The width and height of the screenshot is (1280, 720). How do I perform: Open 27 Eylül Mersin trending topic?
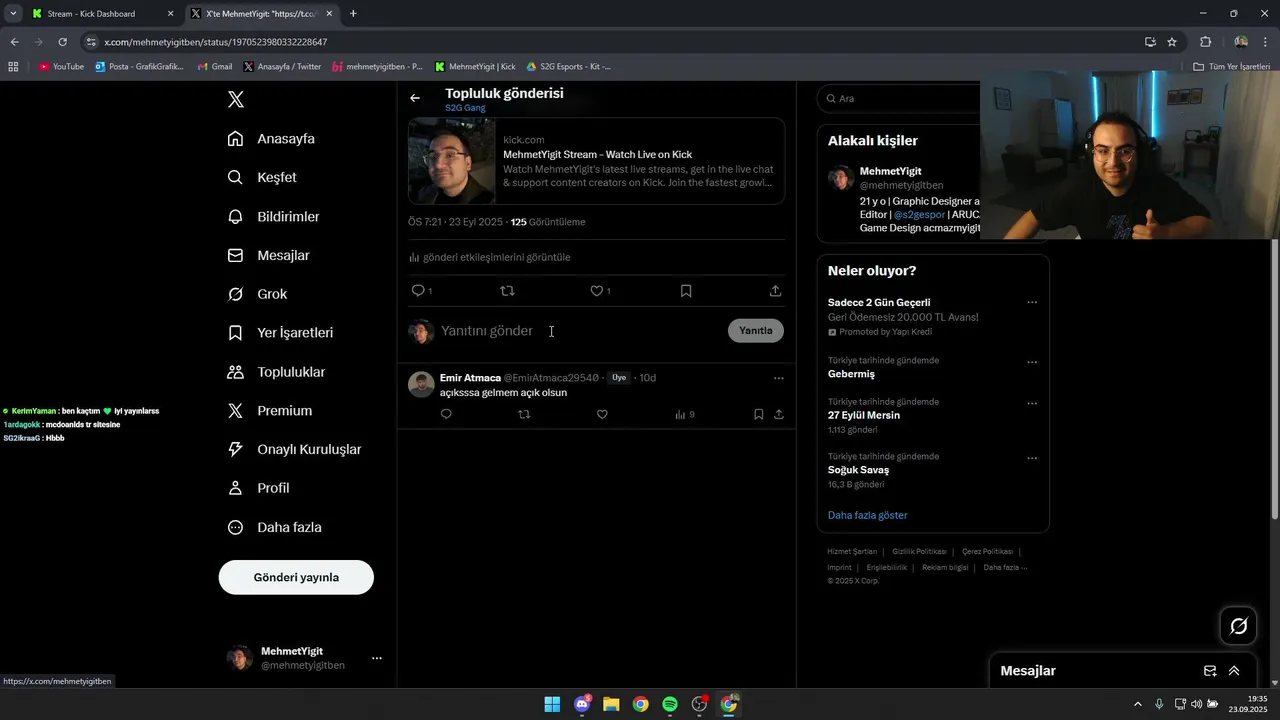pyautogui.click(x=864, y=415)
